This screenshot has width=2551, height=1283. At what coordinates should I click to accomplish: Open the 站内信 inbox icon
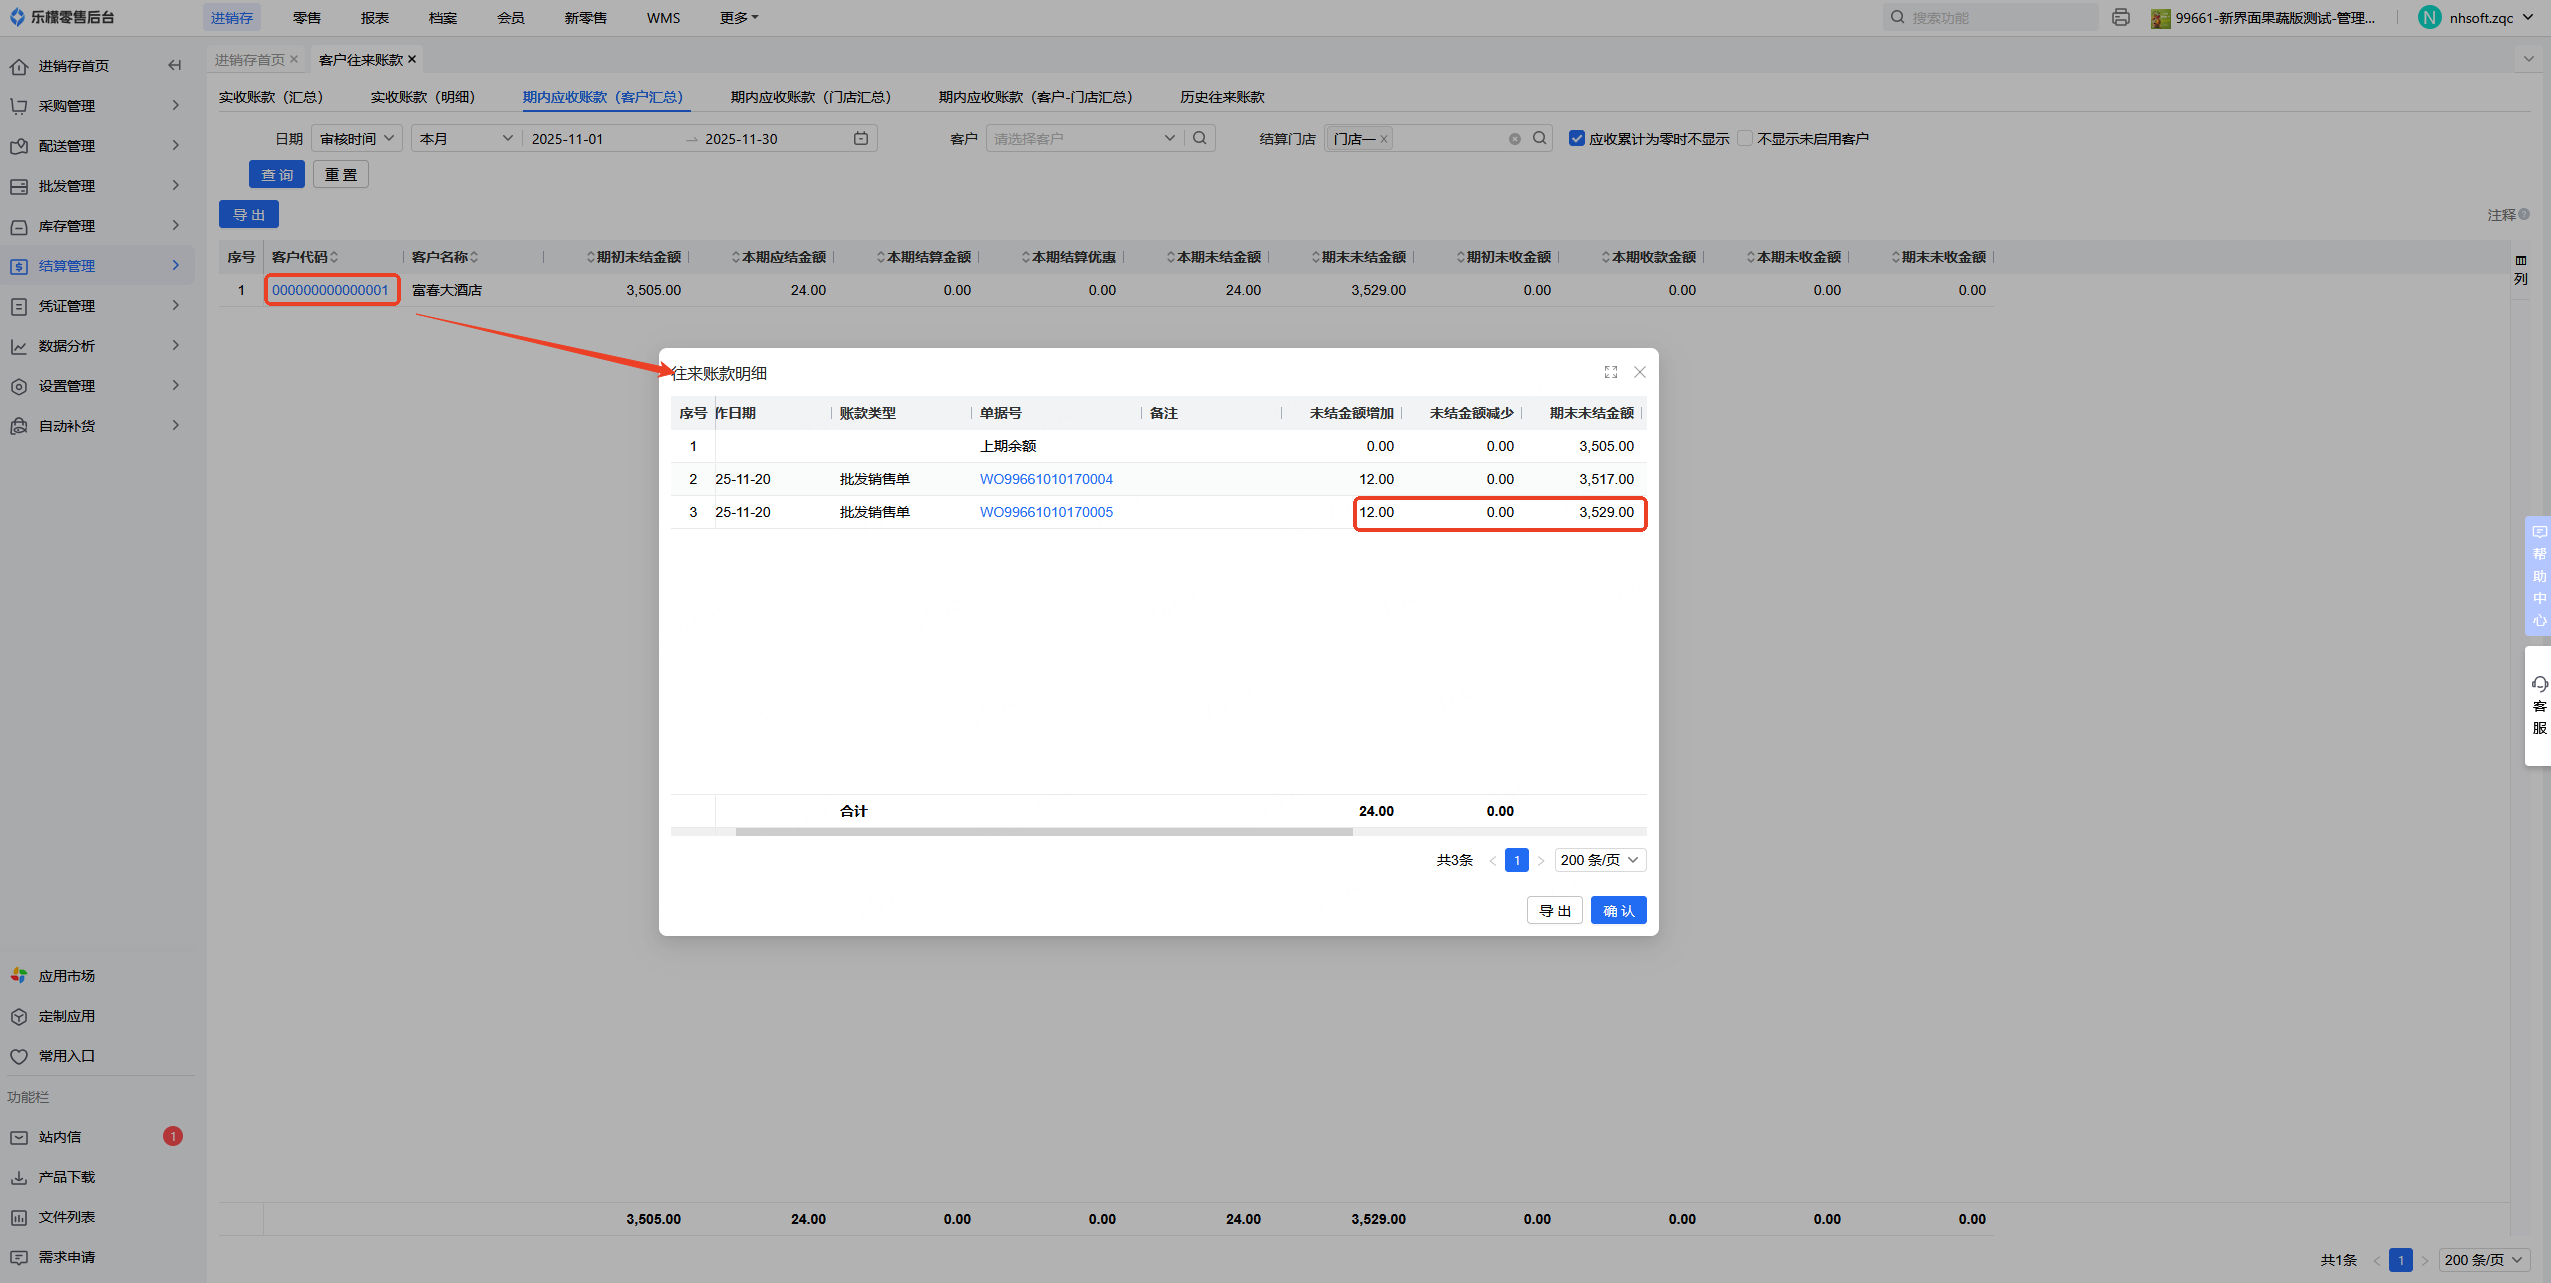click(19, 1137)
